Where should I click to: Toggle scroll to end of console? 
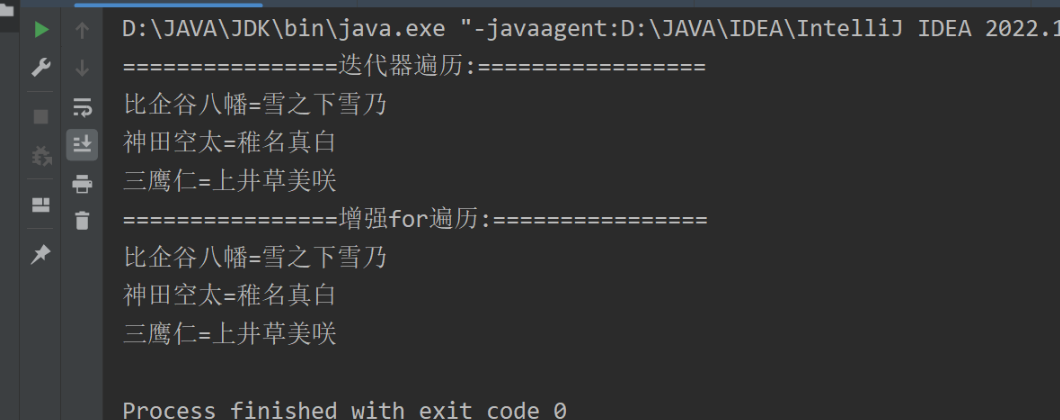pos(82,144)
